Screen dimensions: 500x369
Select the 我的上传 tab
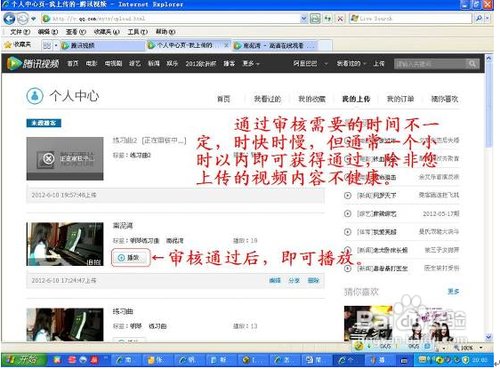[x=356, y=99]
